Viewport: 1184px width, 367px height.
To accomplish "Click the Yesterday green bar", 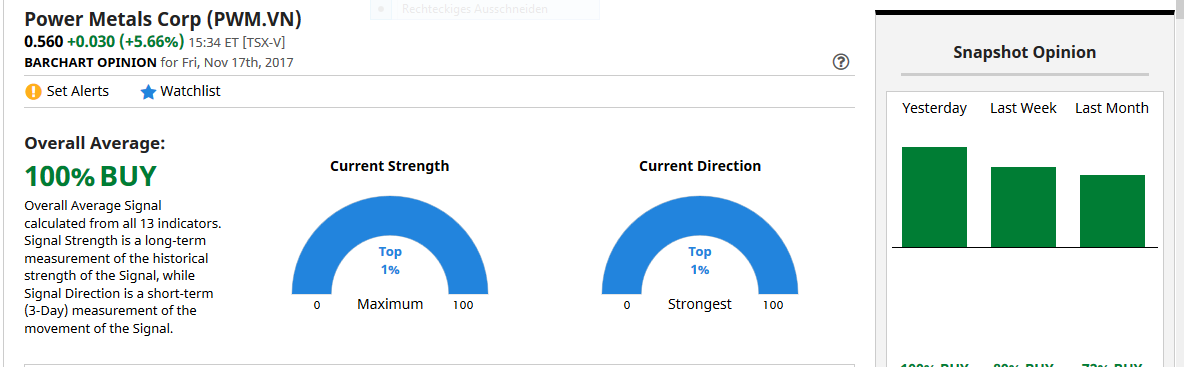I will [934, 197].
